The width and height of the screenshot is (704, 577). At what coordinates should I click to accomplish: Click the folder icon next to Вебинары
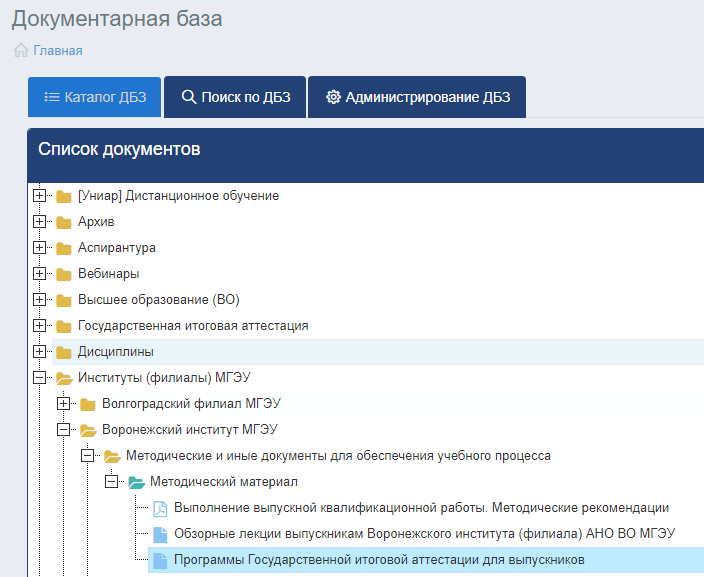64,274
